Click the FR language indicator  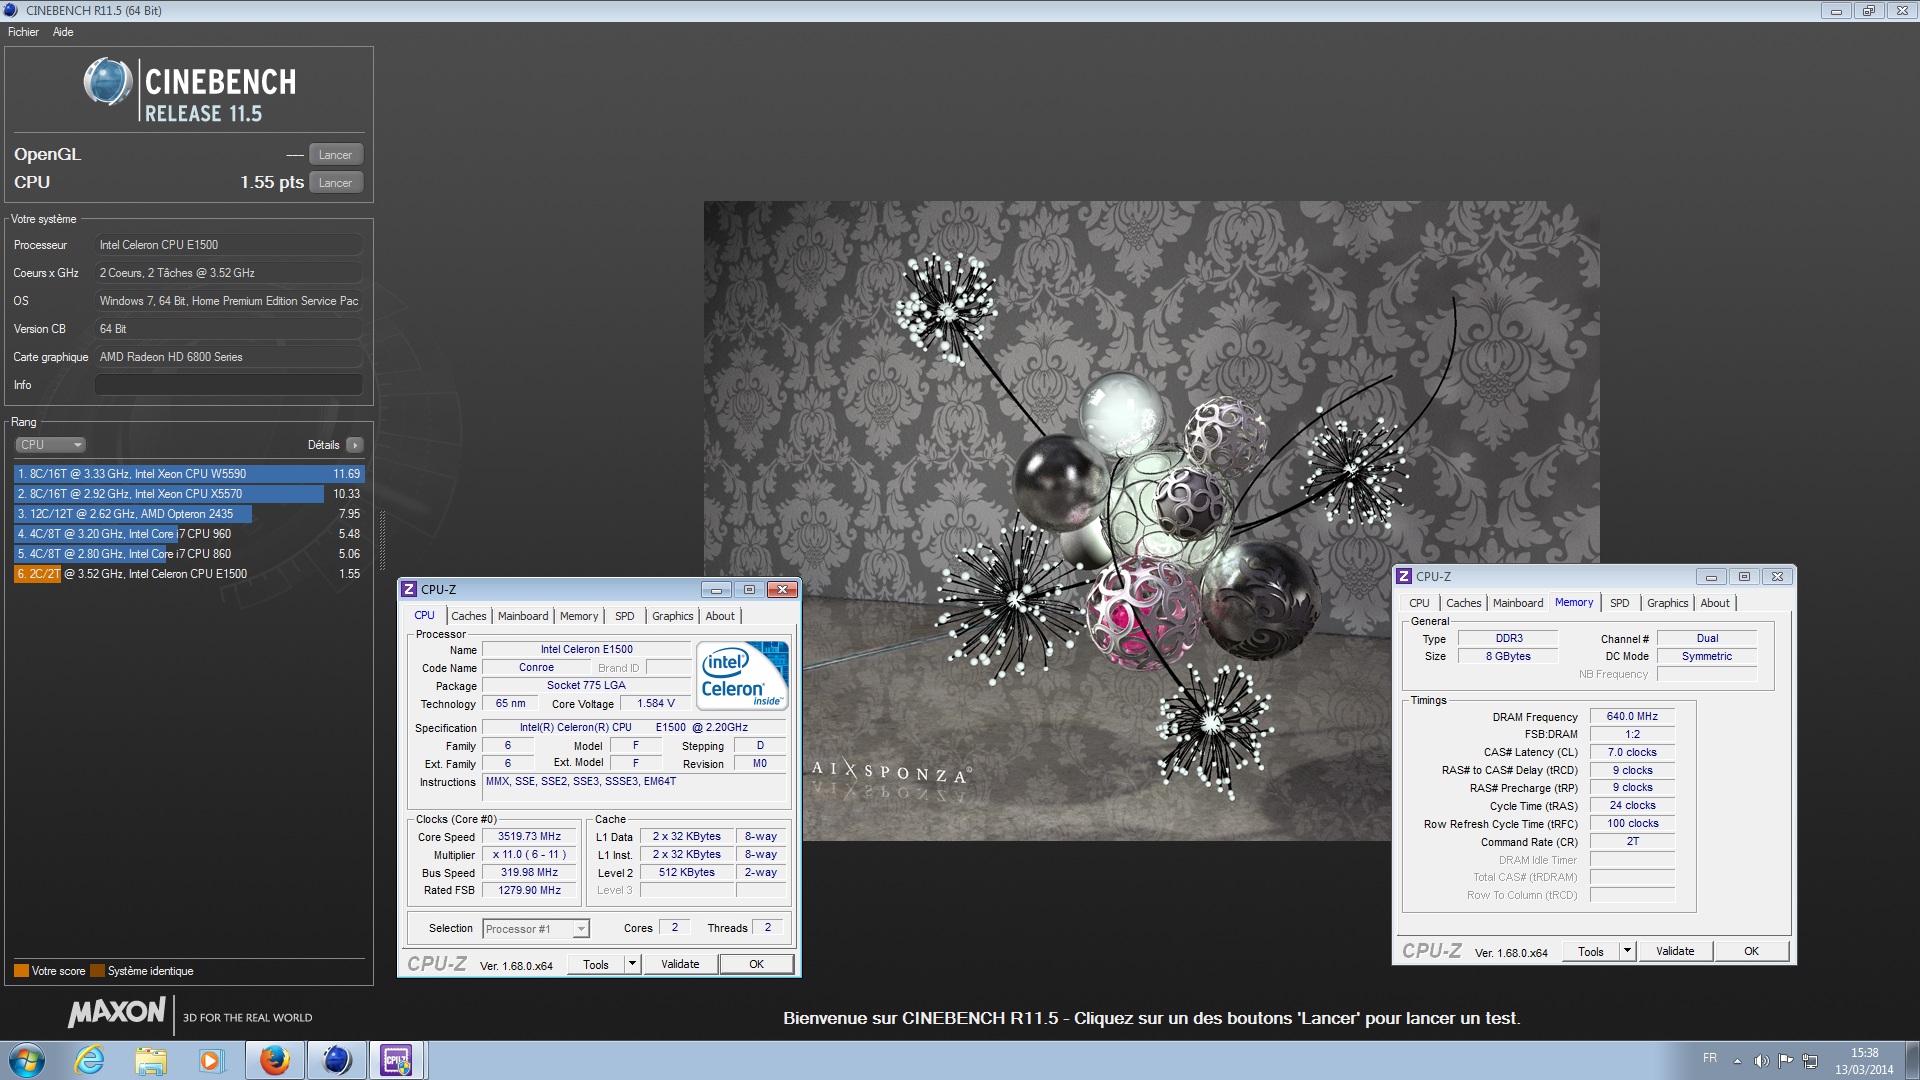1710,1059
